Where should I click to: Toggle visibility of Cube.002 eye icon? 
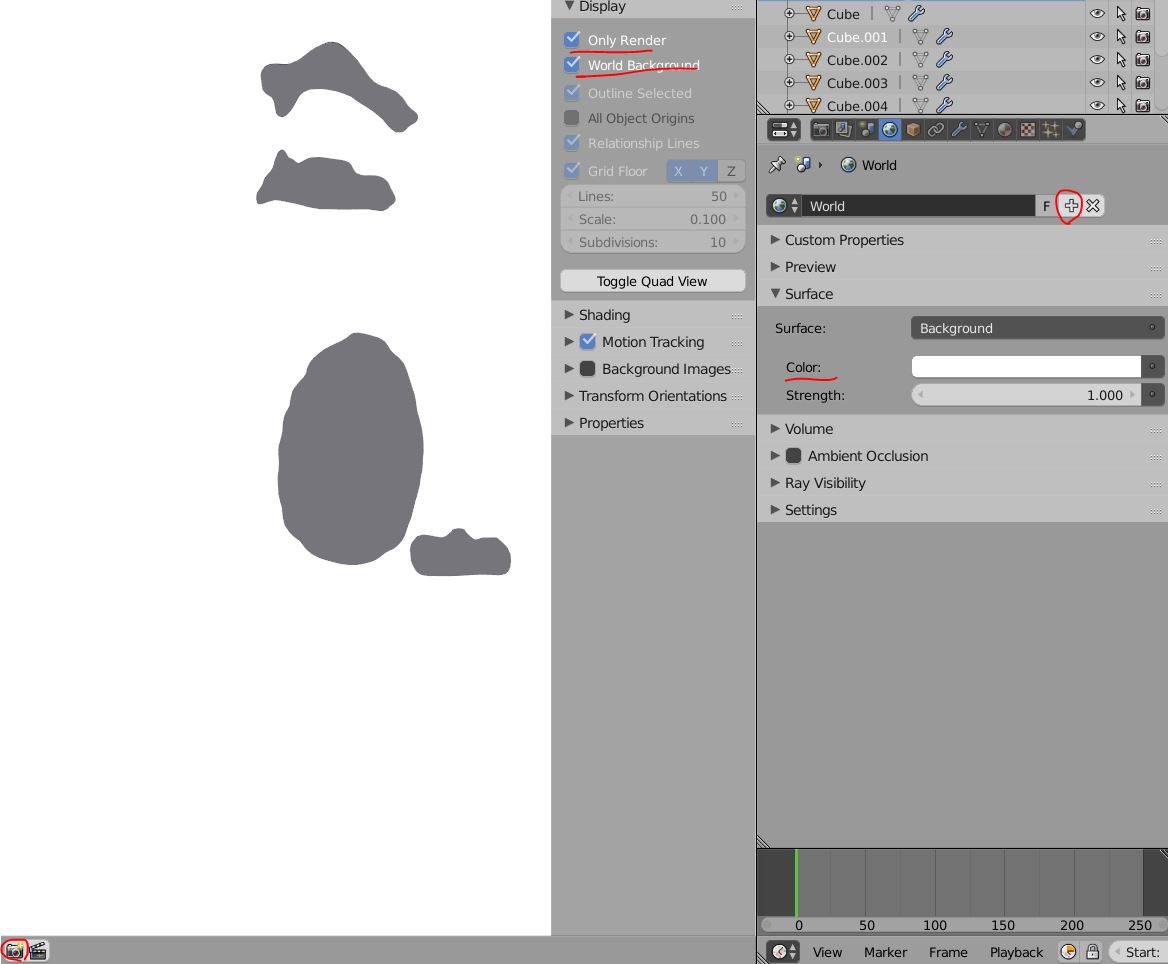point(1097,59)
